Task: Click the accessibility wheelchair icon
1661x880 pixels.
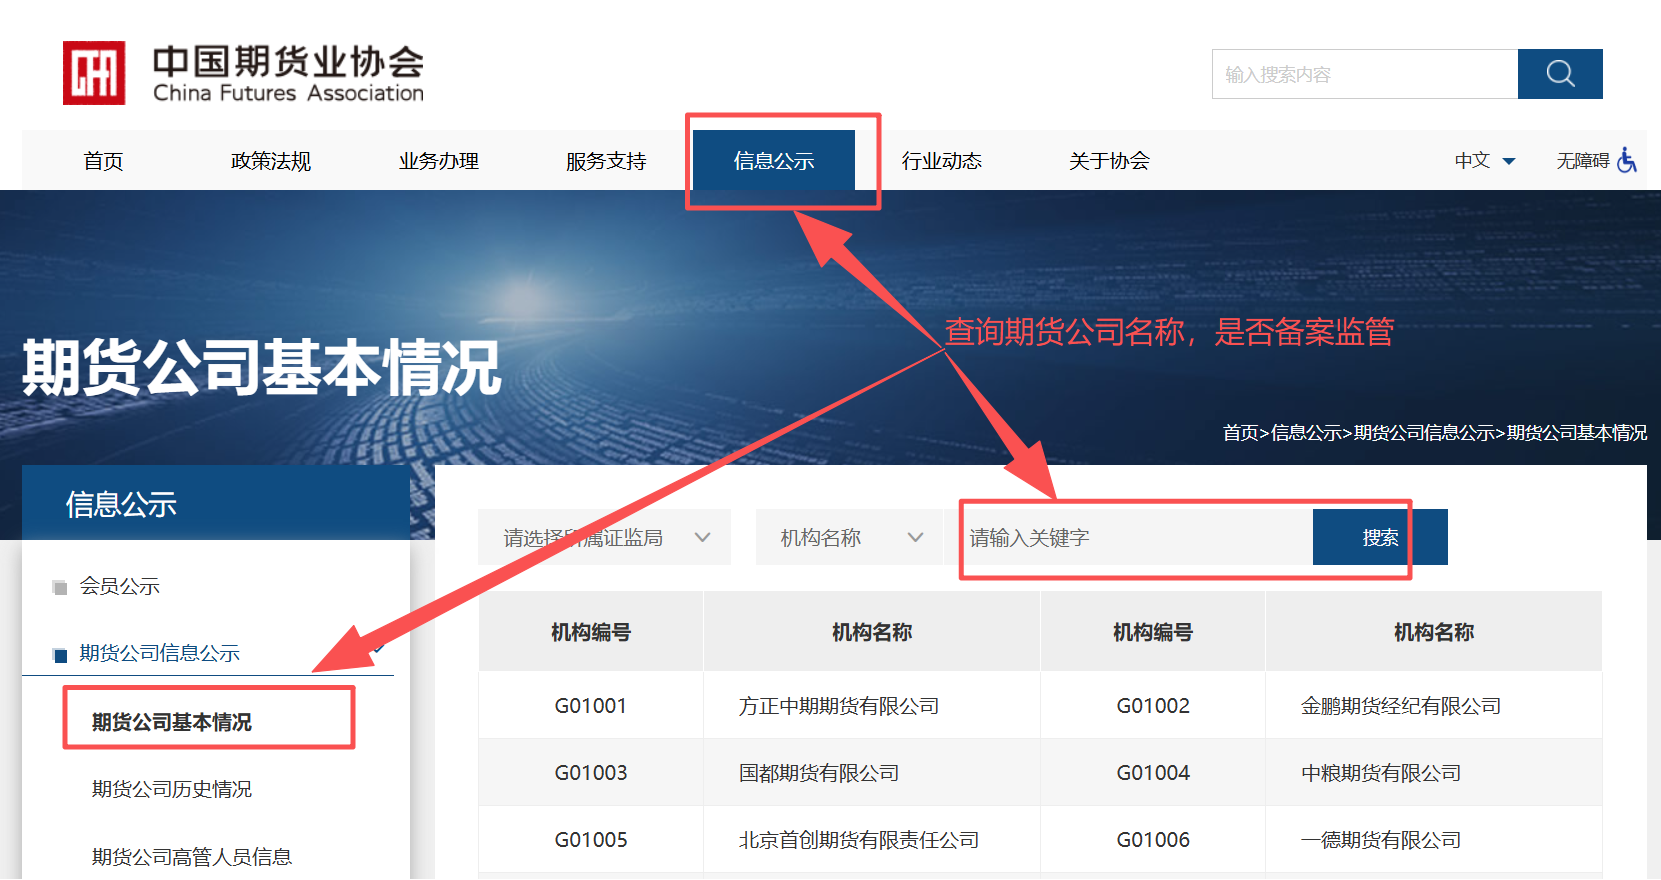Action: pyautogui.click(x=1628, y=160)
